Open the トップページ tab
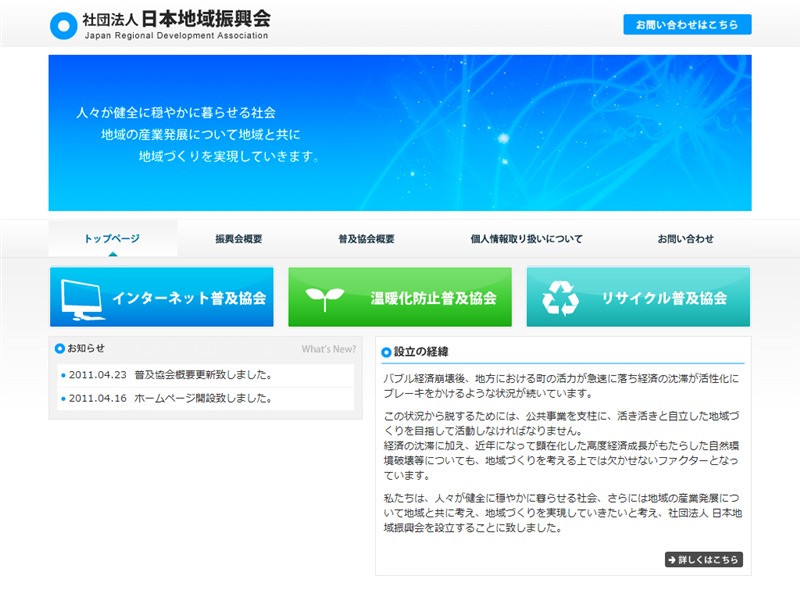The width and height of the screenshot is (800, 600). click(113, 239)
